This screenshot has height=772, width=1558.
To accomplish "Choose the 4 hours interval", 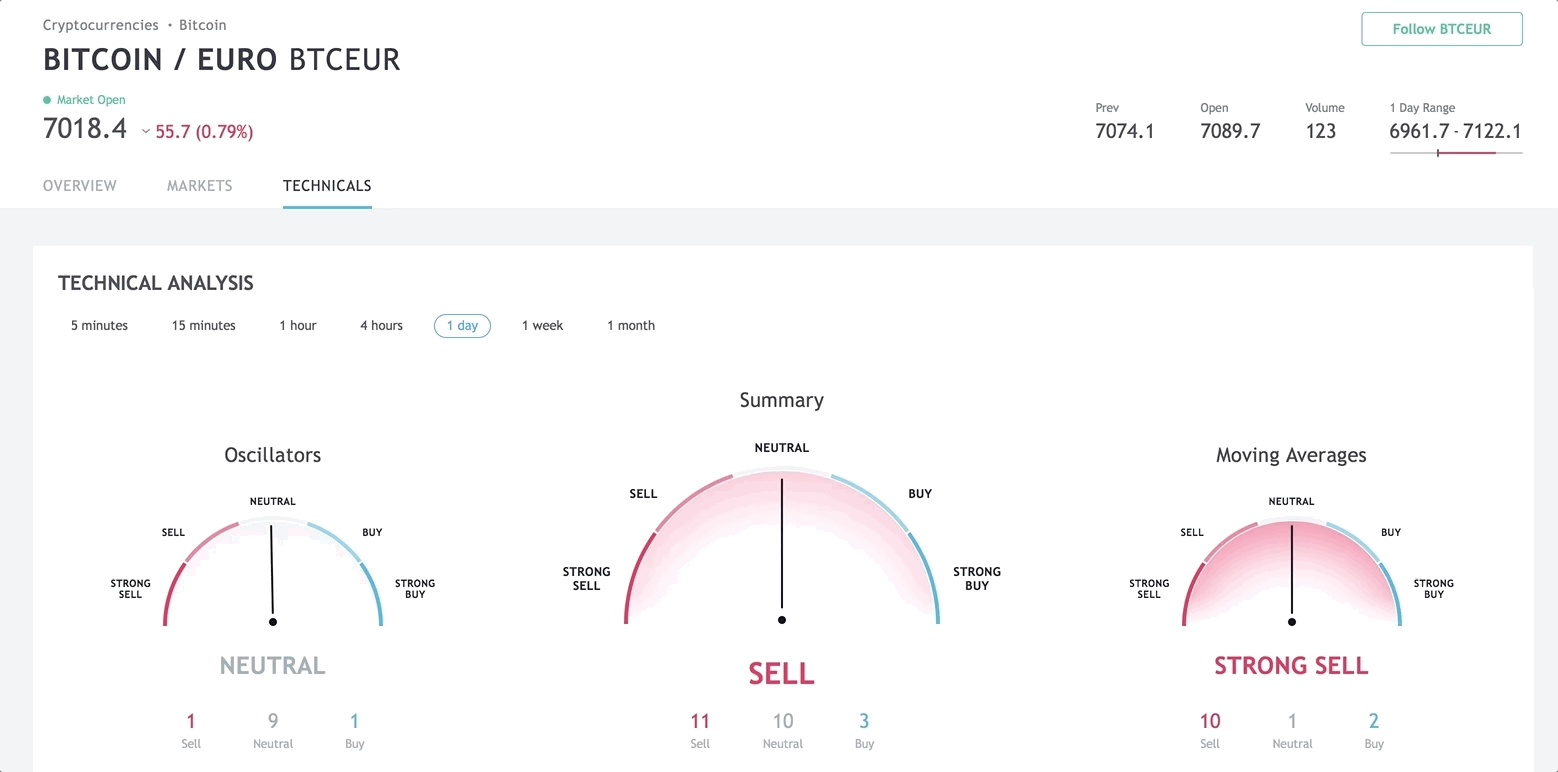I will click(x=381, y=326).
